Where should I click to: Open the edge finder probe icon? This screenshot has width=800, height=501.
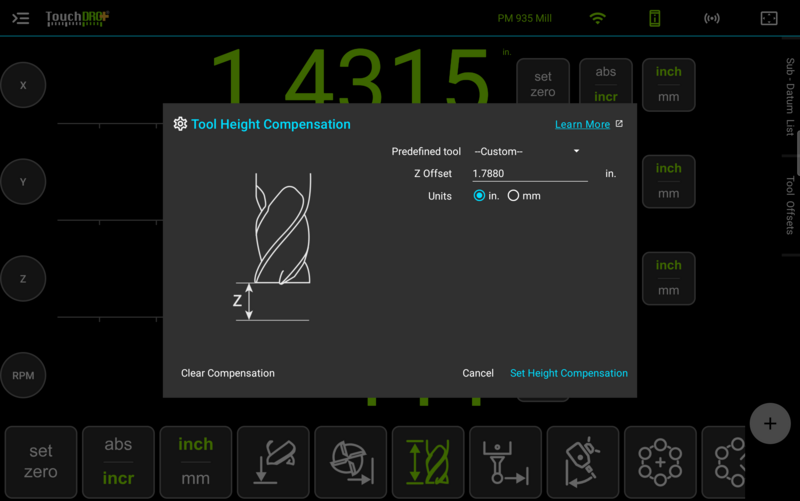point(506,462)
